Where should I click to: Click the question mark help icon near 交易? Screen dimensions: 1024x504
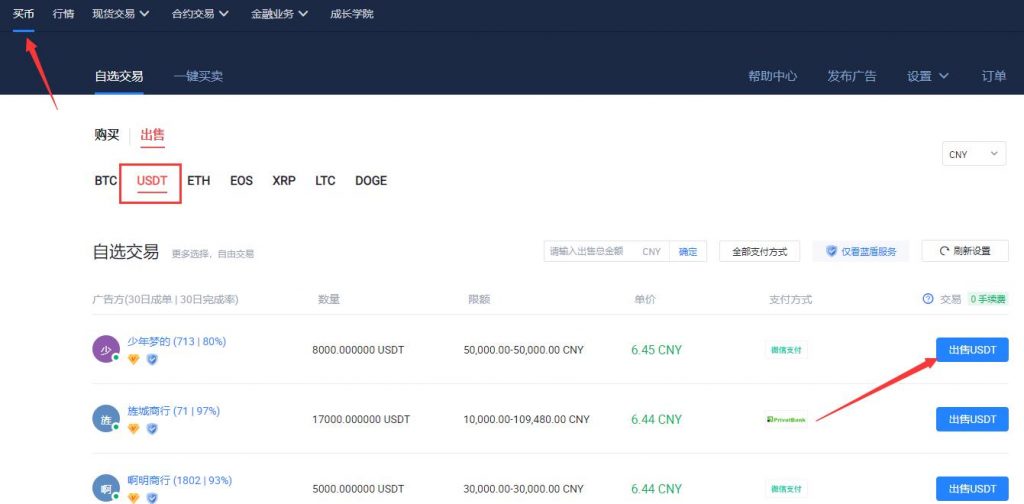point(927,299)
